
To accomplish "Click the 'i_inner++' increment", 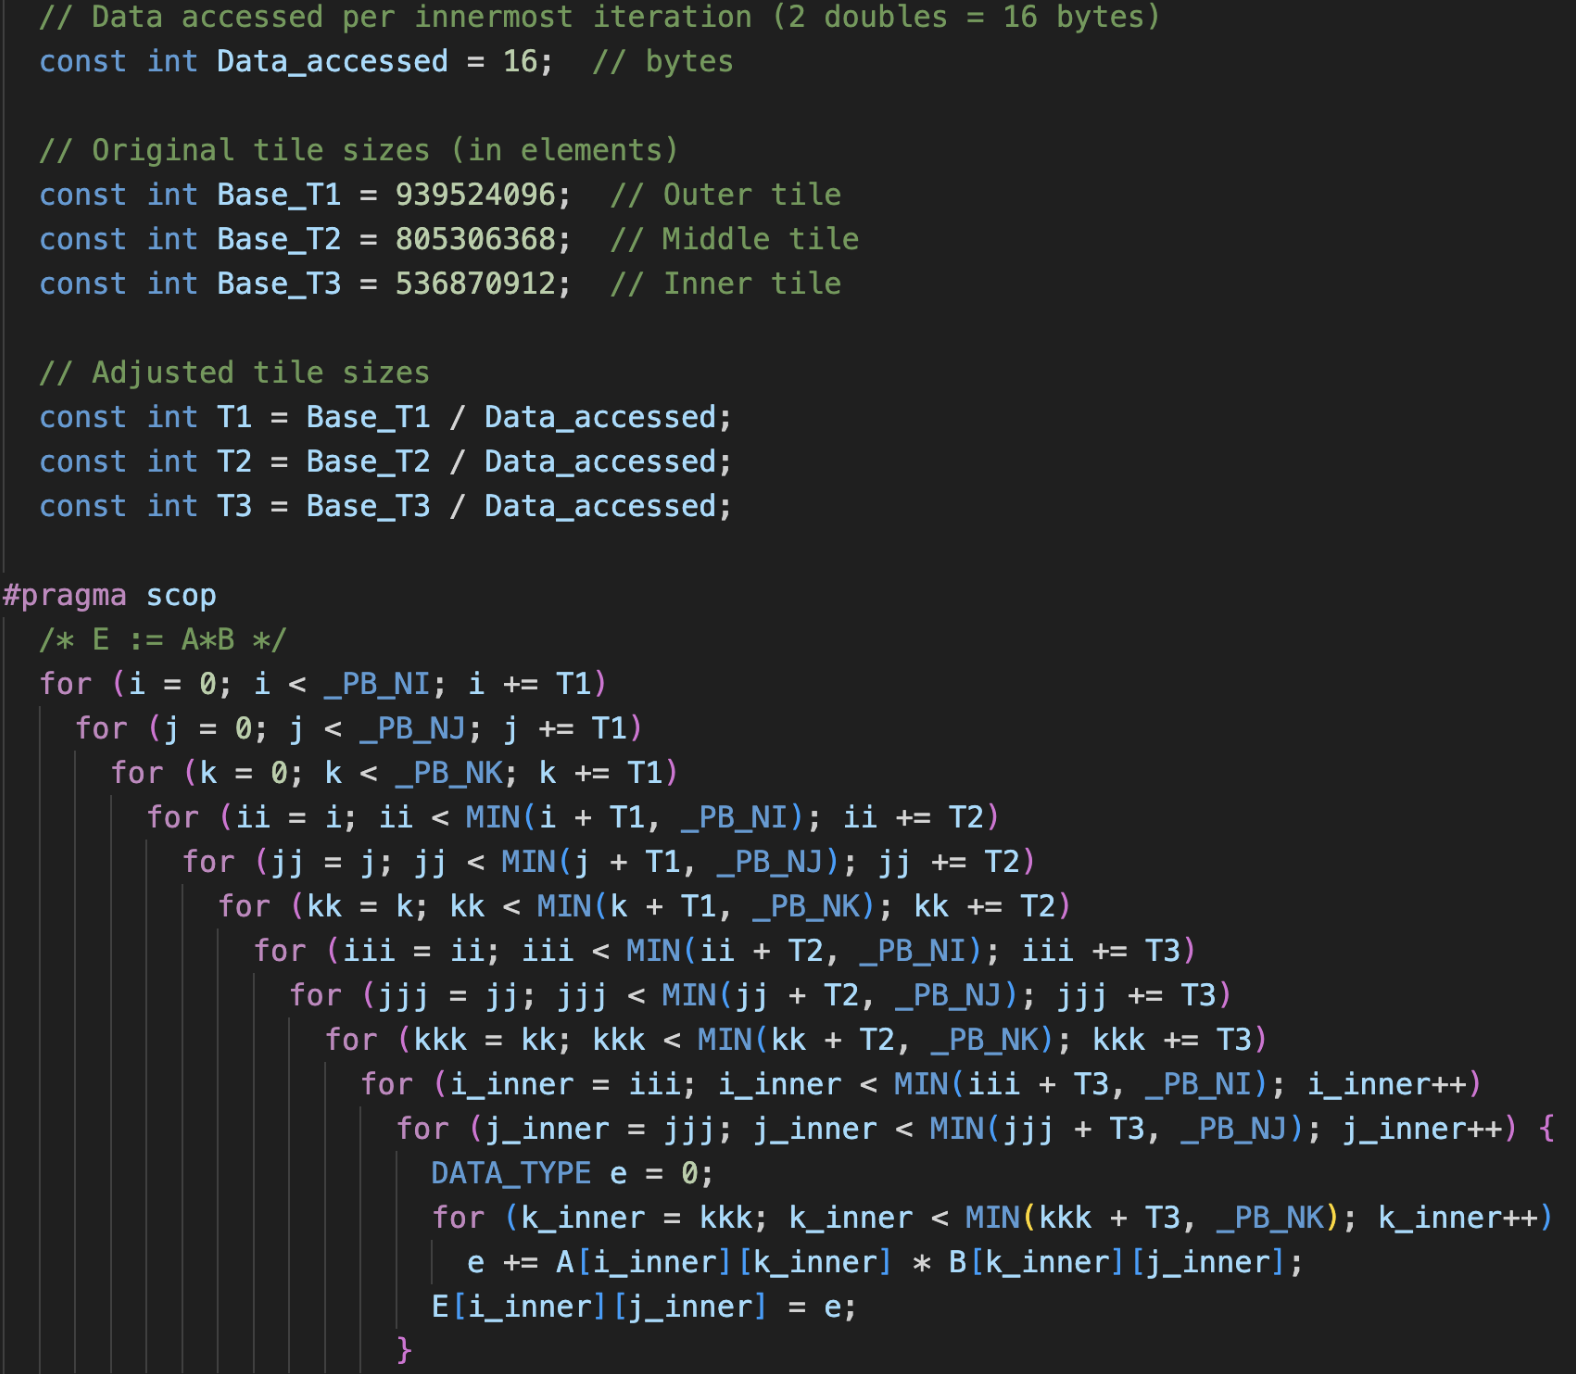I will (1387, 1084).
